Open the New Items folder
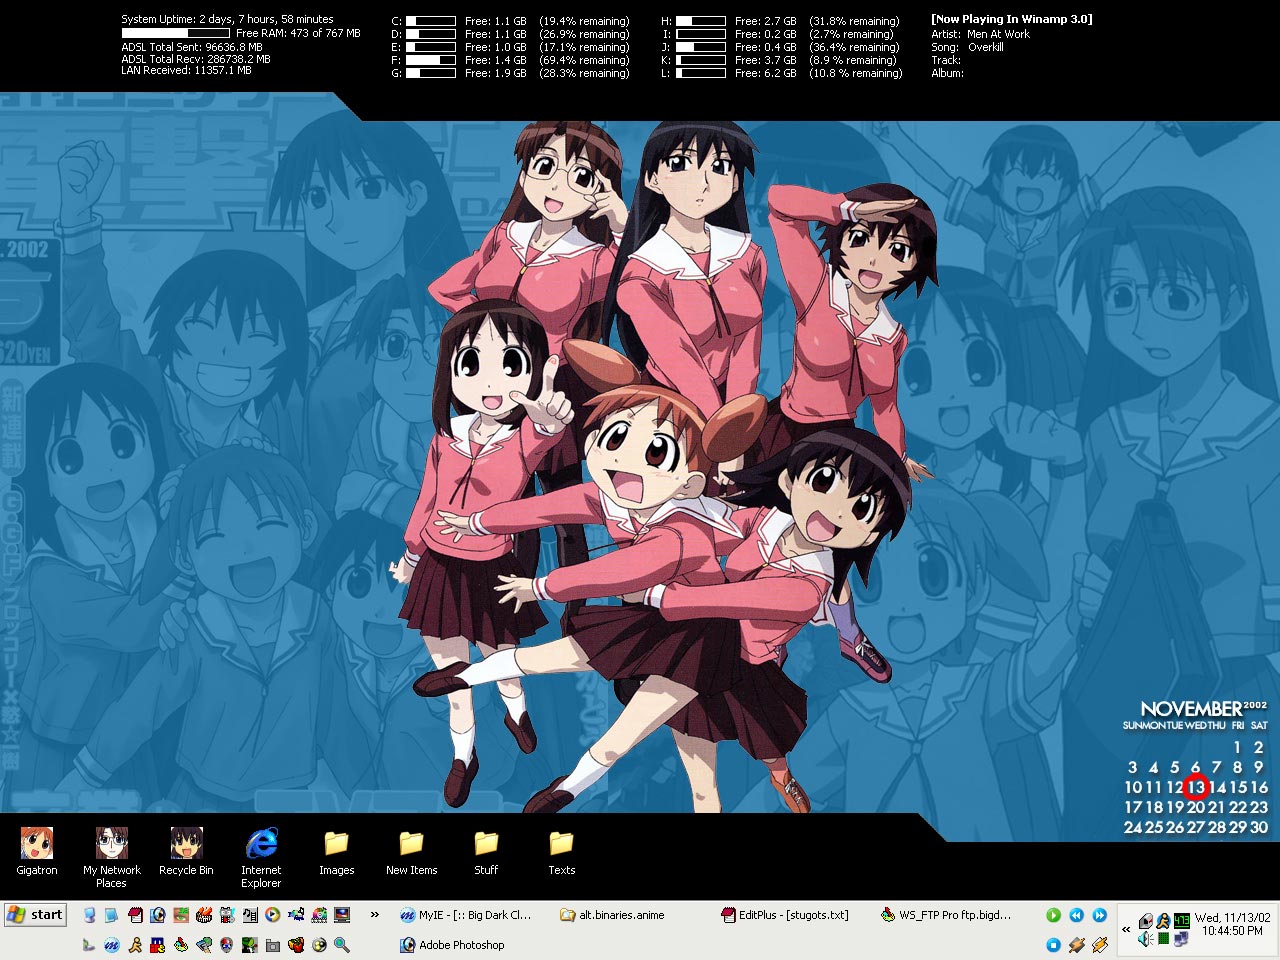 click(411, 852)
